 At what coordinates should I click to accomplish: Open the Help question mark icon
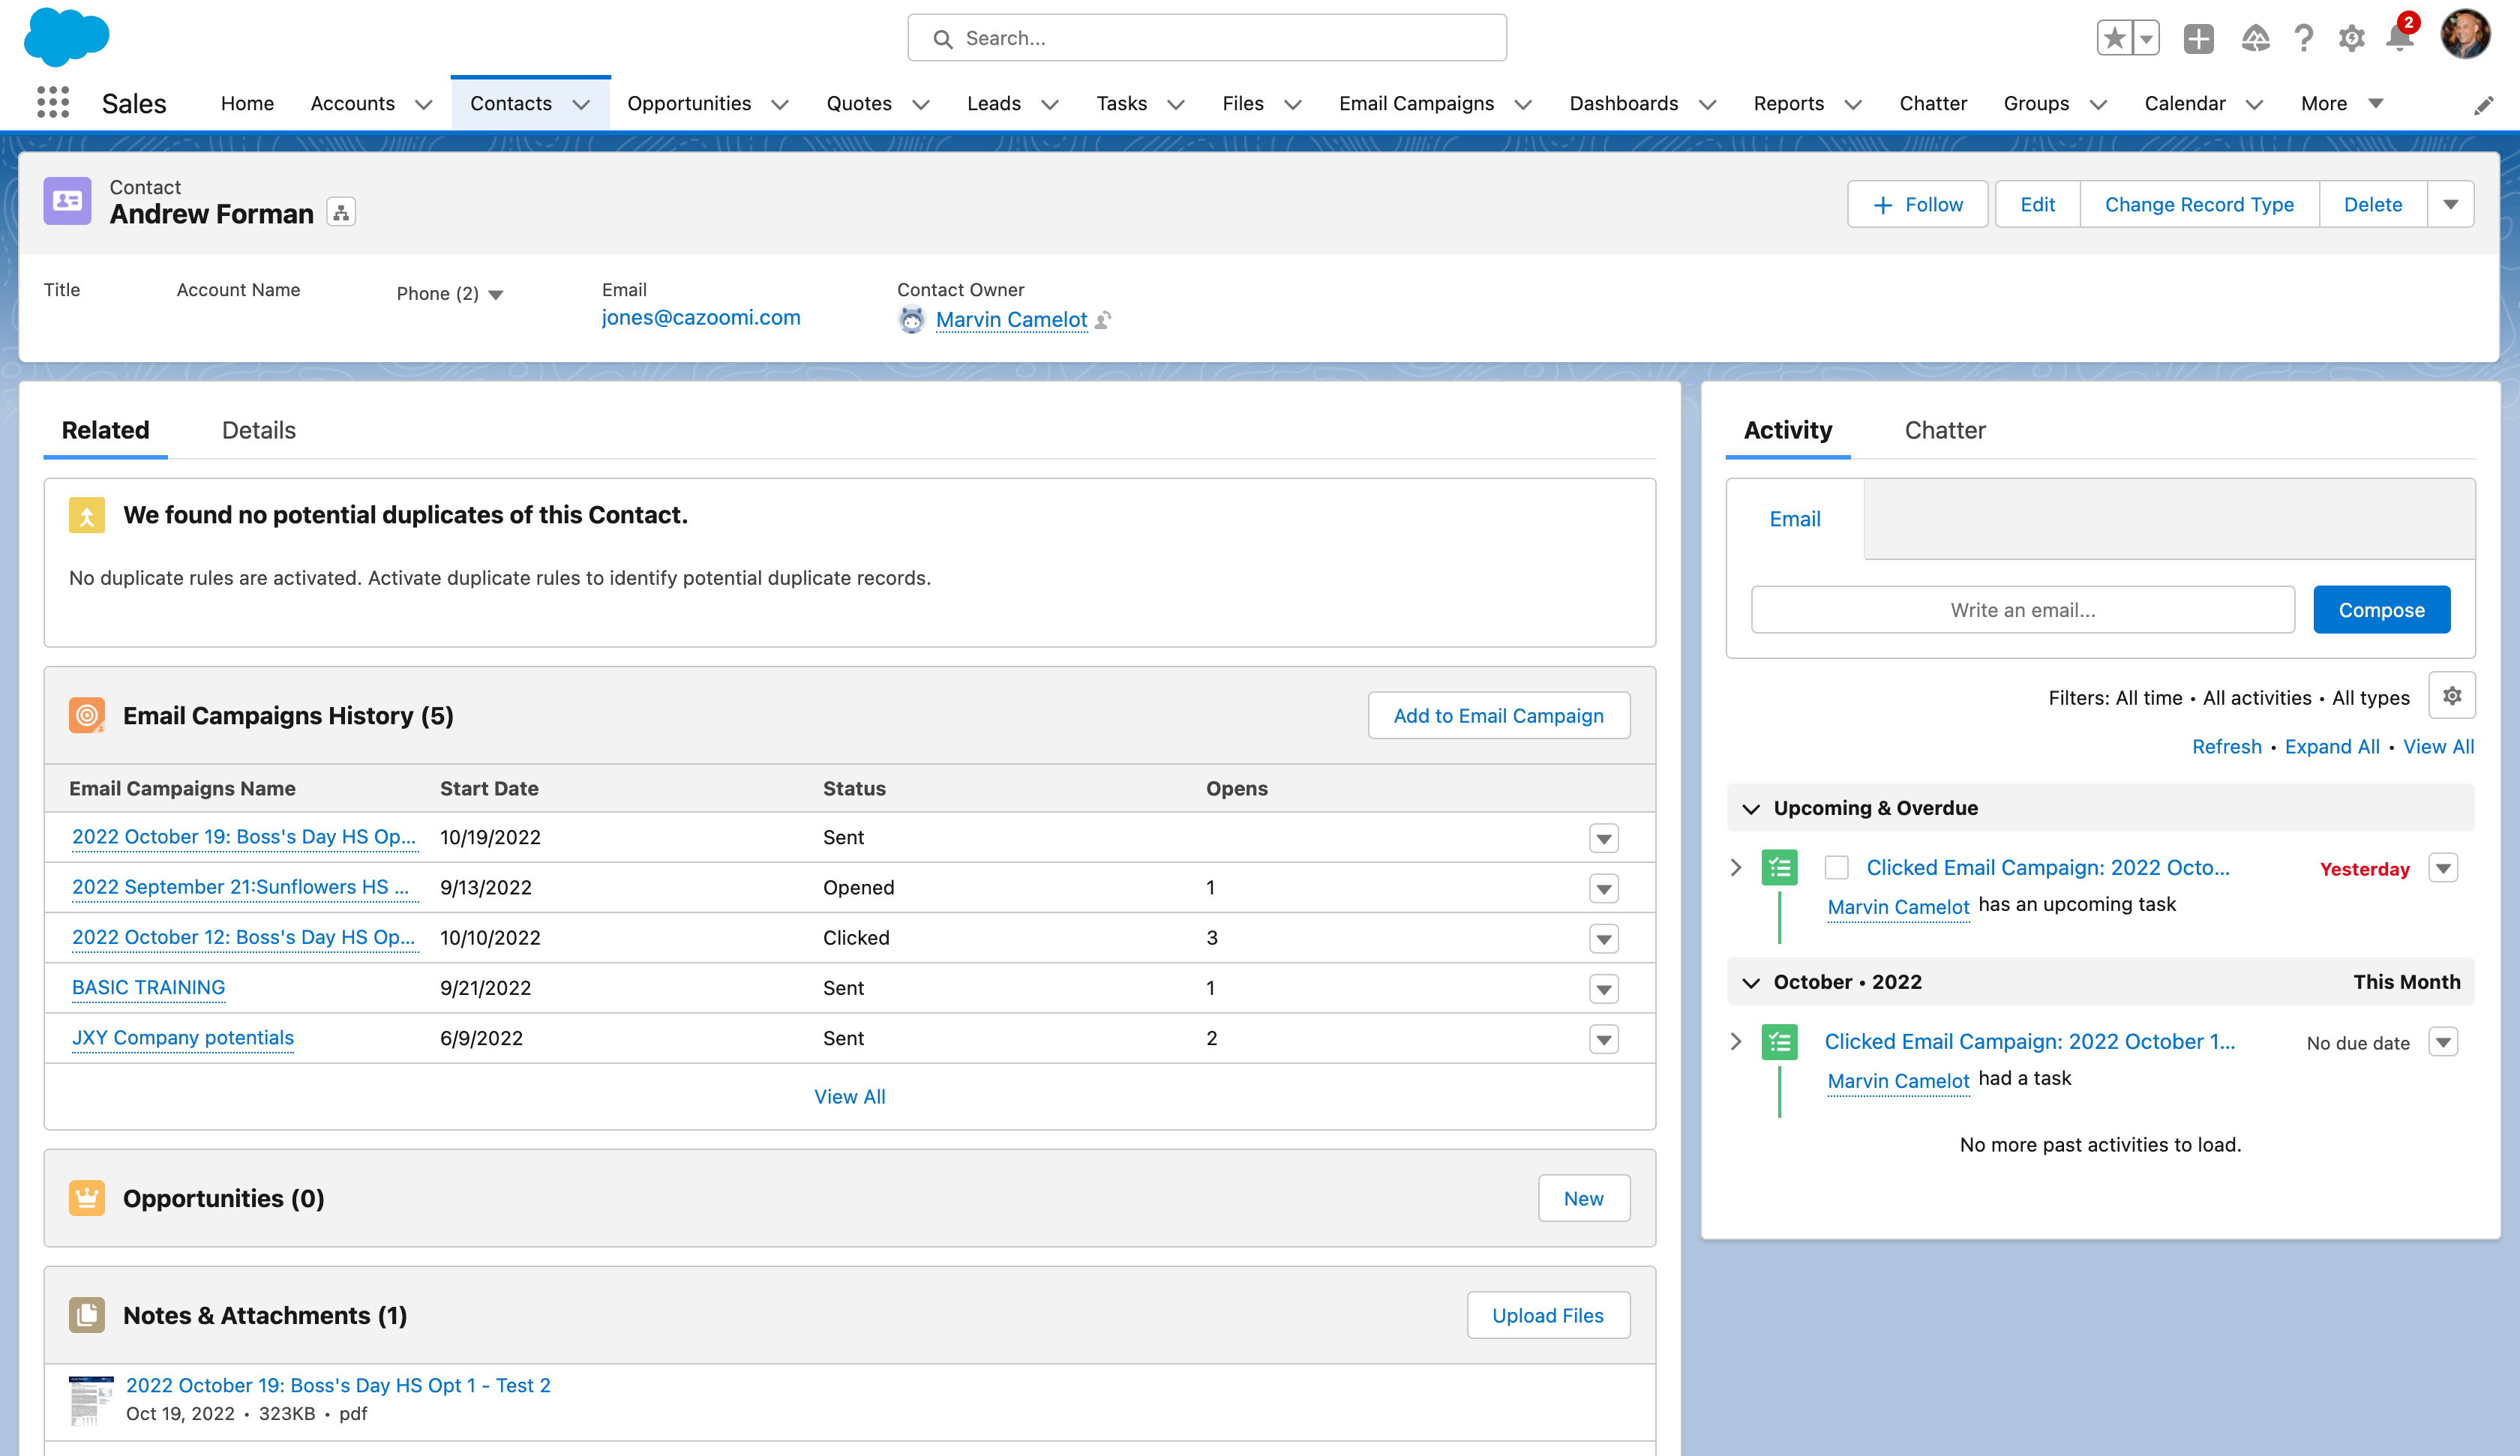2304,38
